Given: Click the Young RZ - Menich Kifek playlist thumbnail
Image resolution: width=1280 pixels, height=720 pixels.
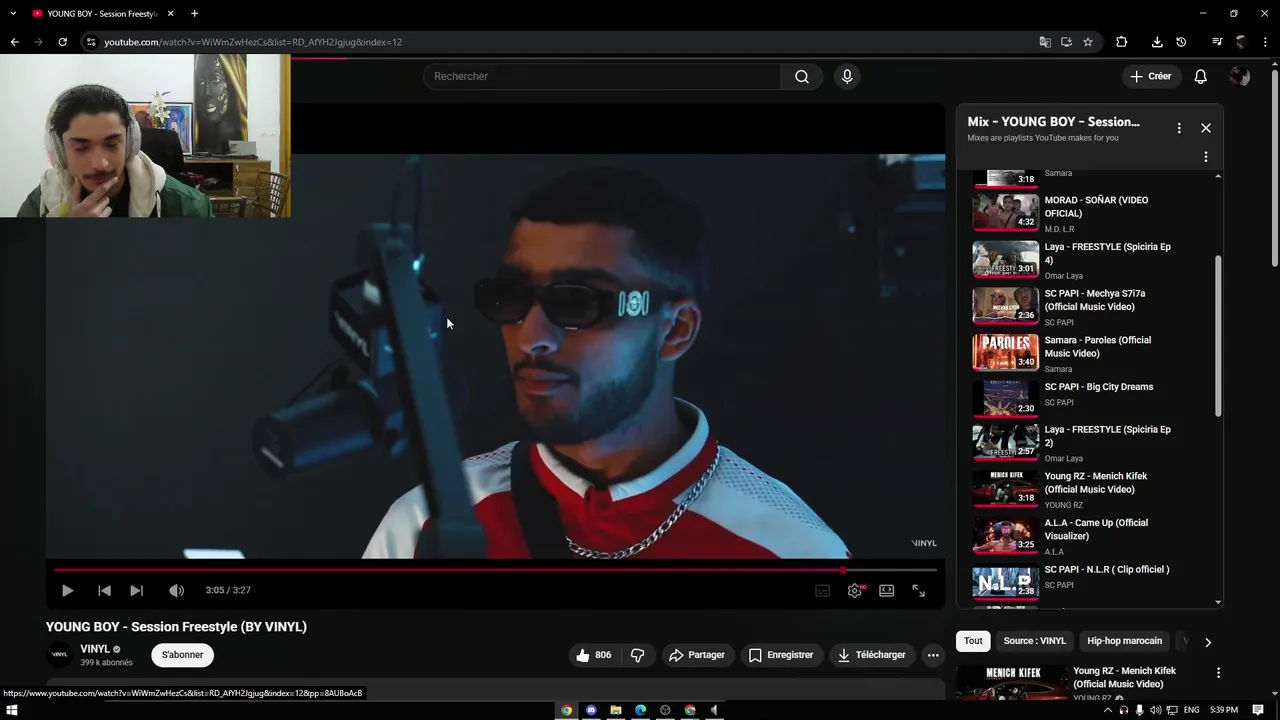Looking at the screenshot, I should coord(1006,488).
